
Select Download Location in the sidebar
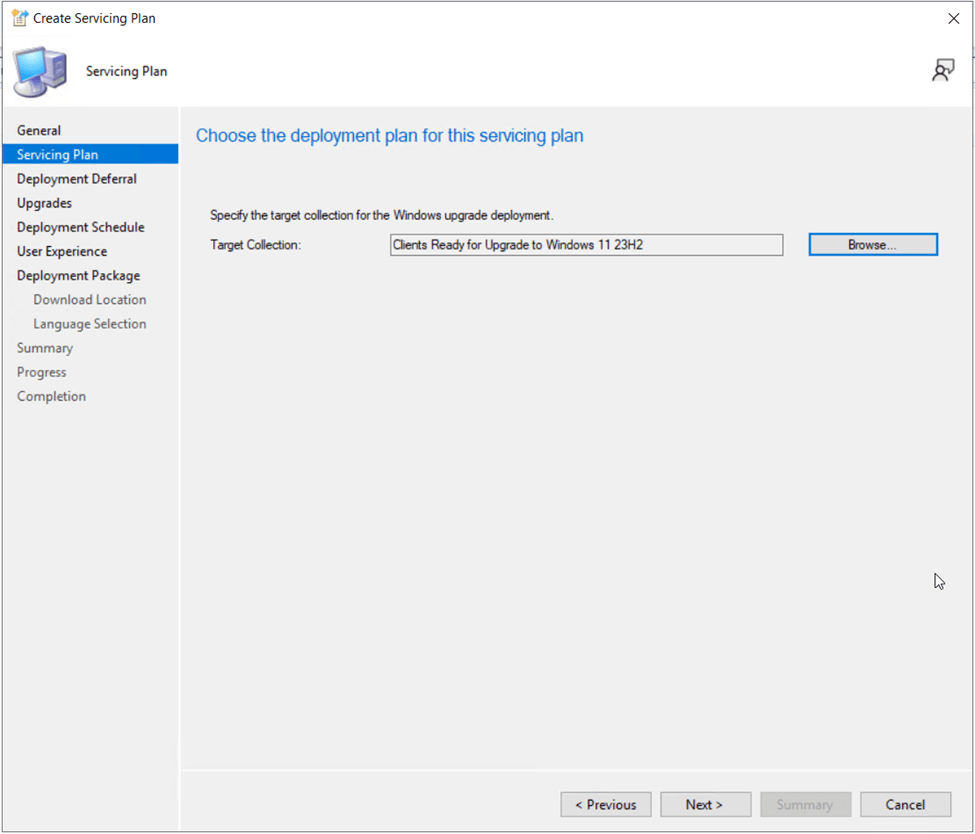coord(89,300)
